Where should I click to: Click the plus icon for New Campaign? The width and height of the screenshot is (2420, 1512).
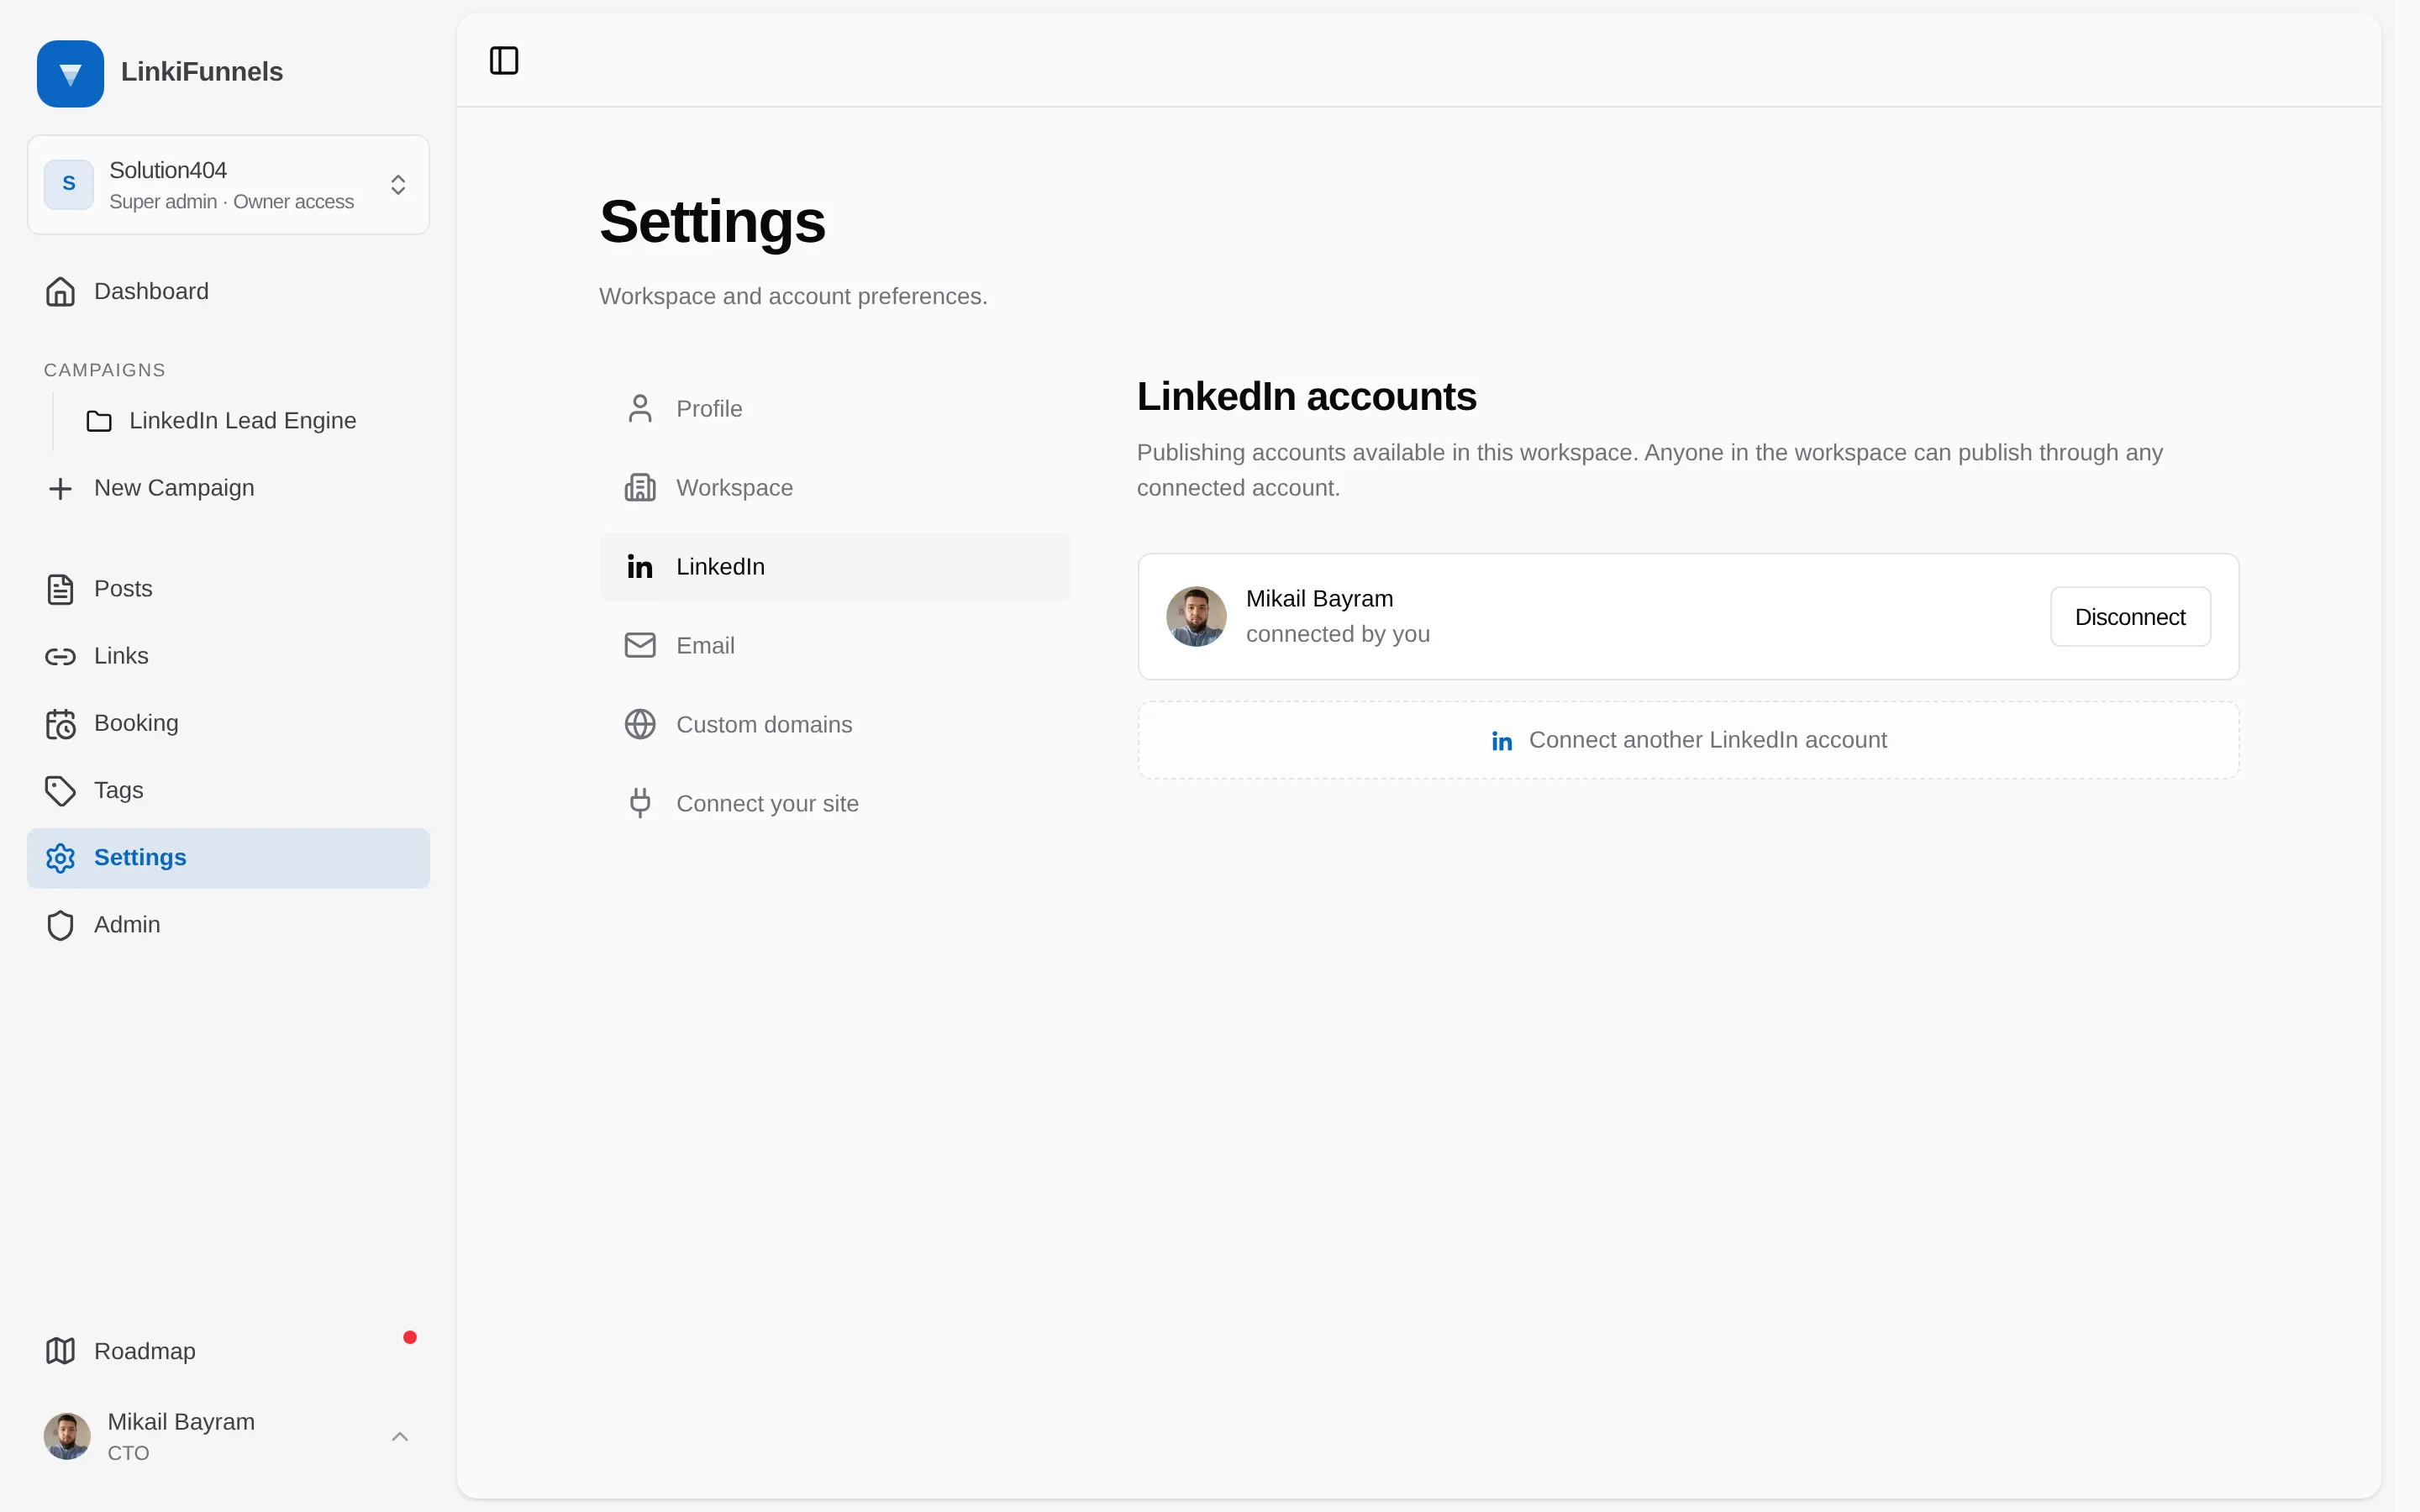click(x=60, y=488)
